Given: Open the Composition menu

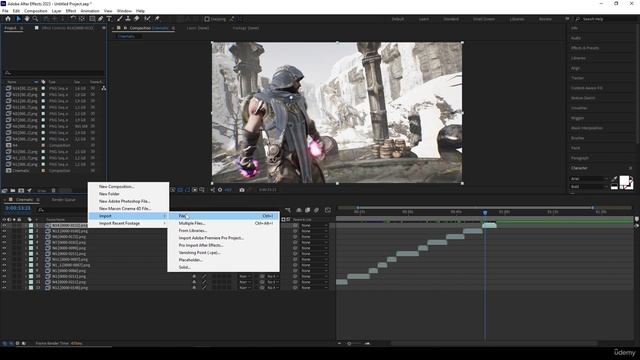Looking at the screenshot, I should pyautogui.click(x=36, y=11).
